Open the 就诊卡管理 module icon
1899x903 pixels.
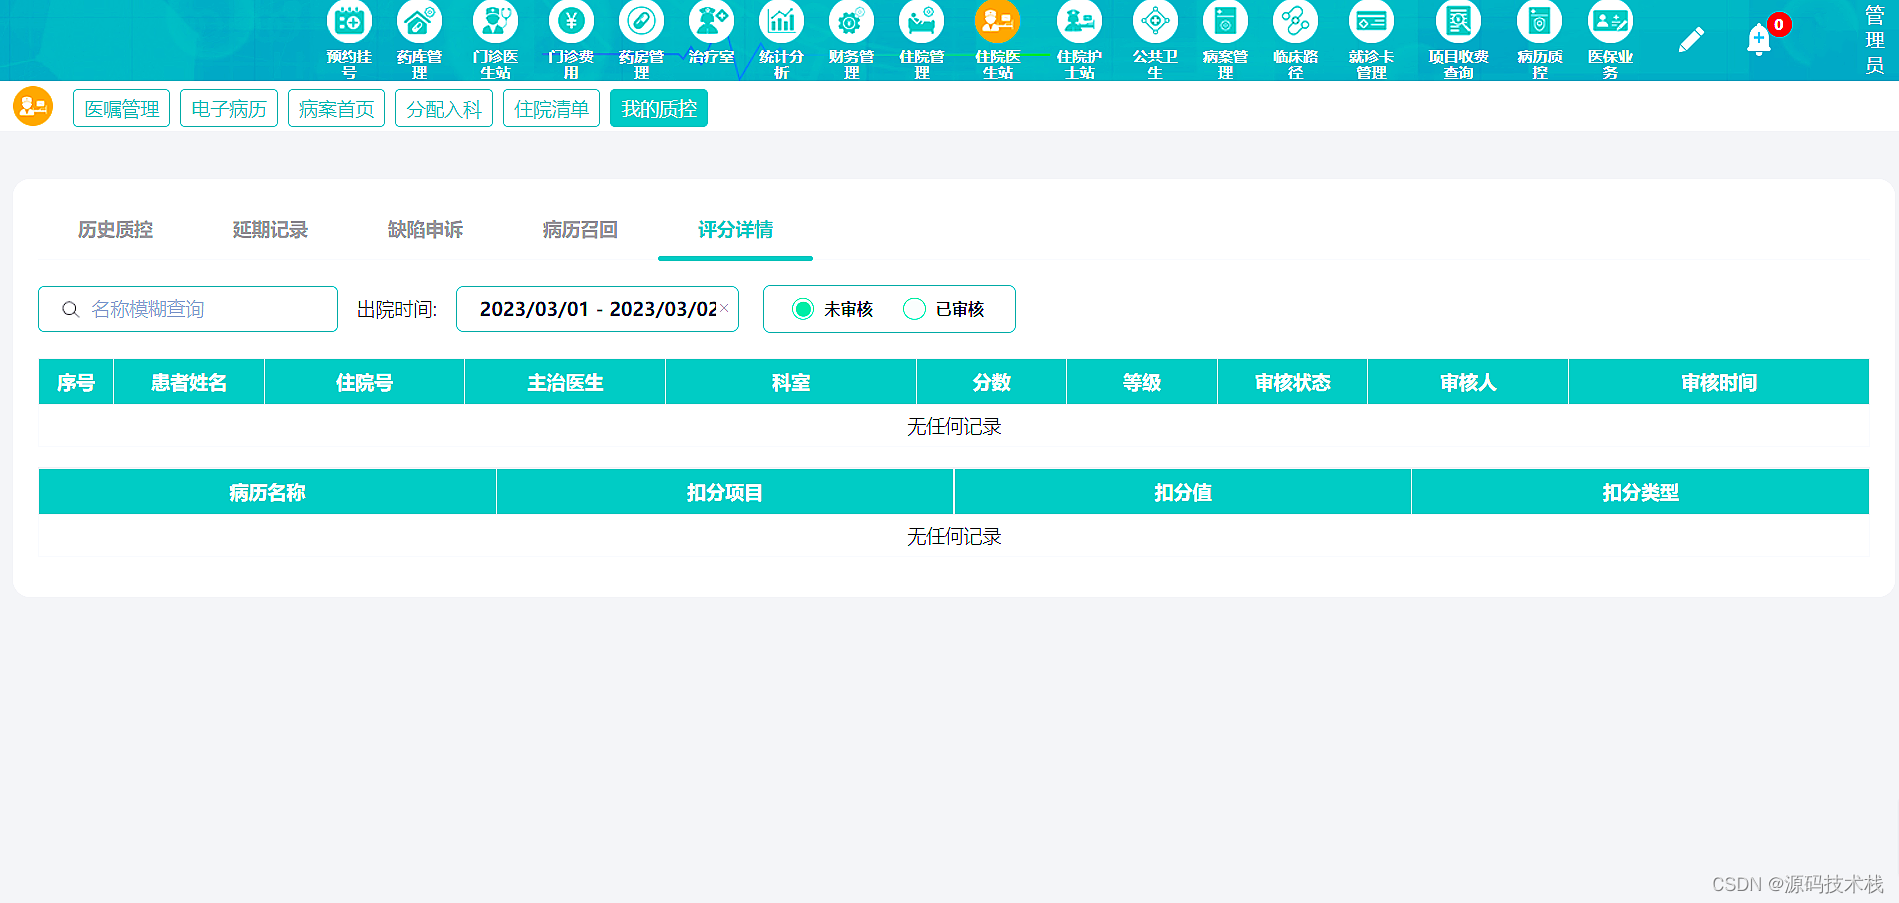pos(1371,21)
